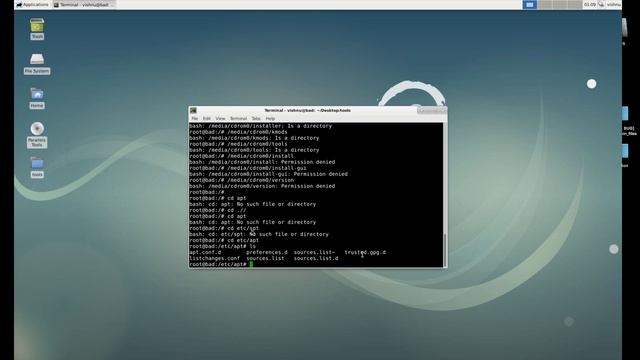Viewport: 640px width, 360px height.
Task: Click the Terminal taskbar button in top panel
Action: pyautogui.click(x=84, y=4)
